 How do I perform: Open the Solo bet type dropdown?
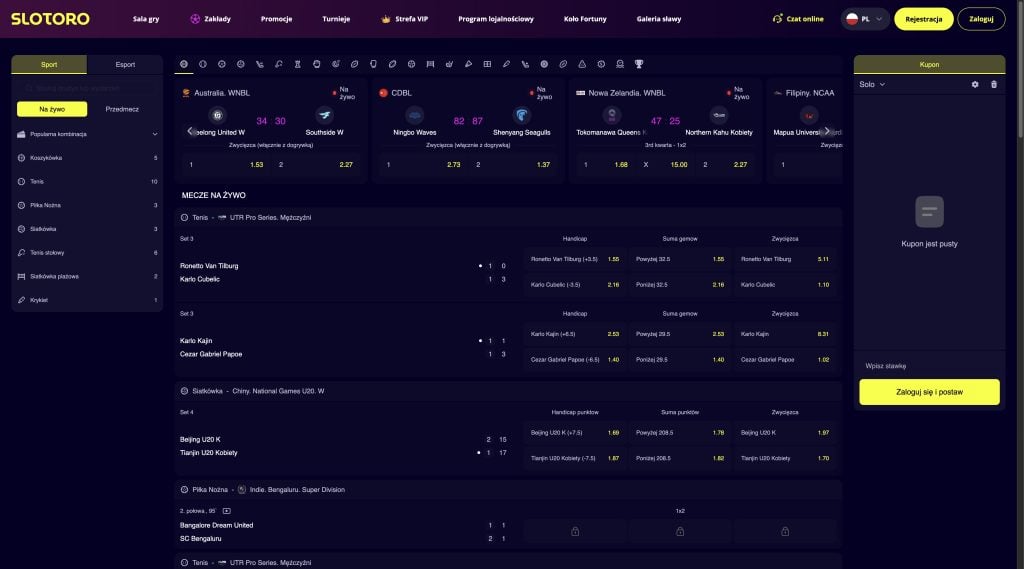click(872, 85)
